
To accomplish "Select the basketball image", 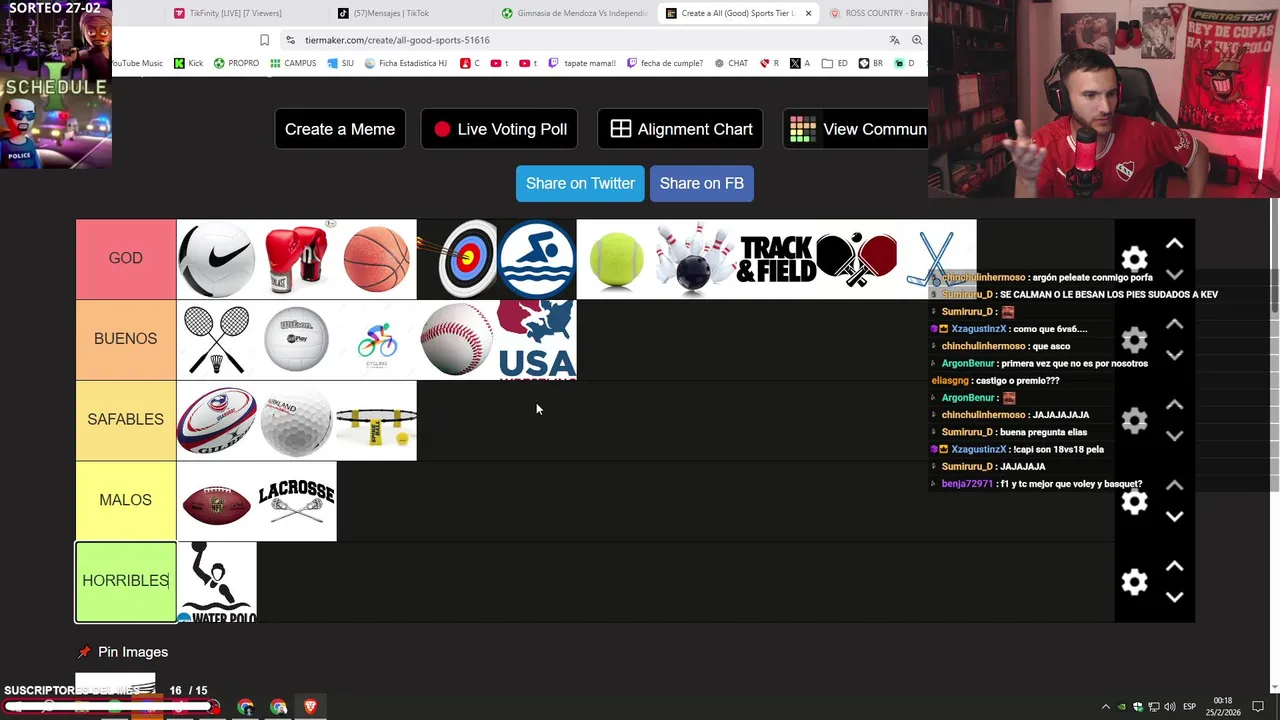I will [x=376, y=259].
